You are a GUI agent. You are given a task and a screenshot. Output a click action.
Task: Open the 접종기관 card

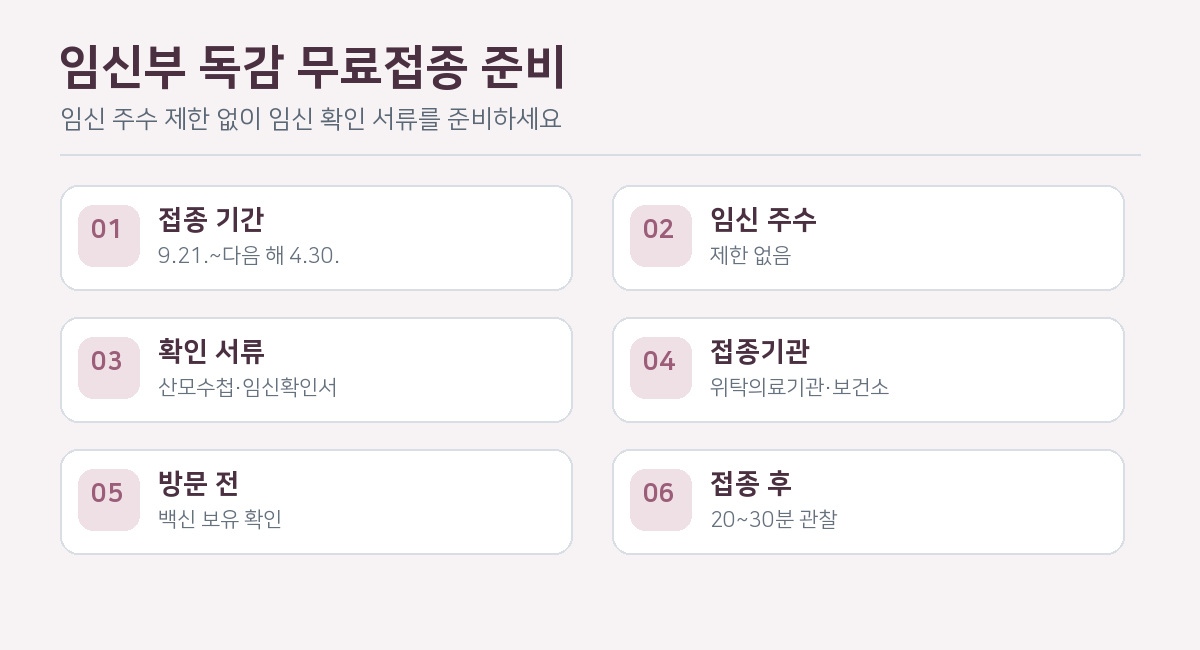pos(868,370)
